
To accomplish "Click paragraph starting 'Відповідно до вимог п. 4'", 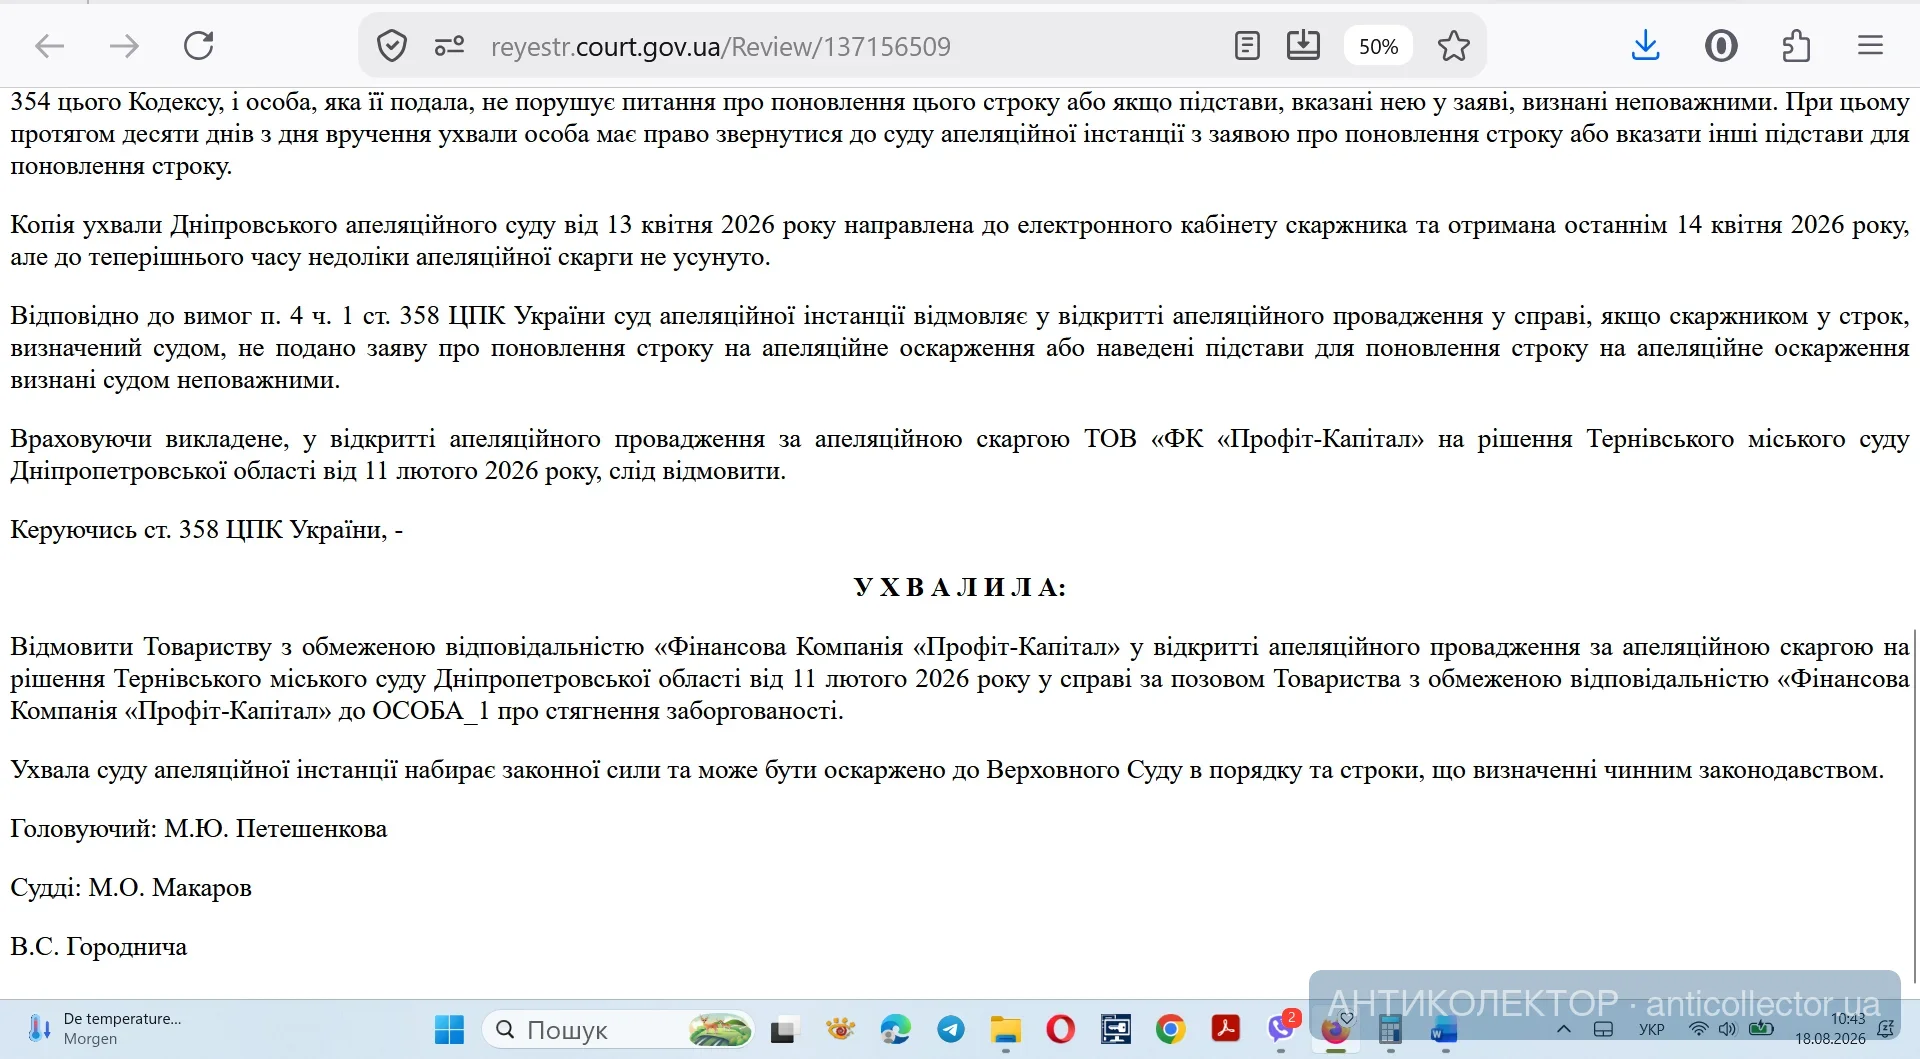I will 960,348.
